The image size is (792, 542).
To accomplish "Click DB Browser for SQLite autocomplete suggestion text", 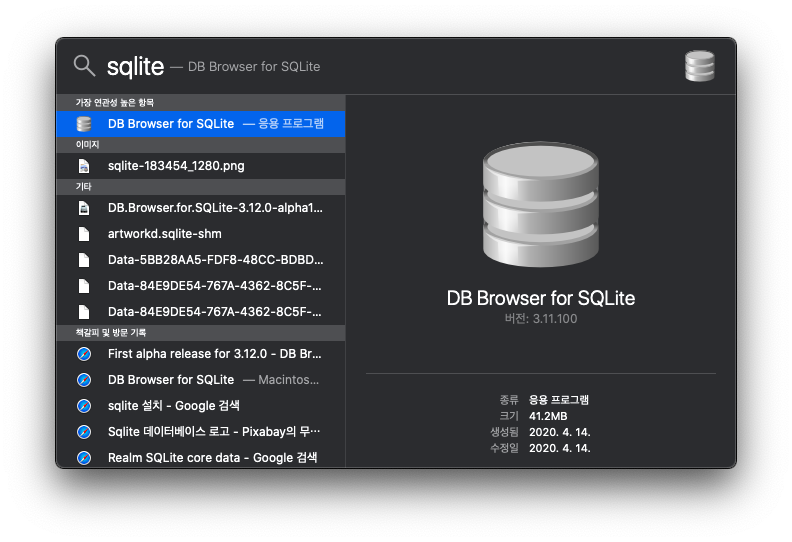I will coord(254,67).
